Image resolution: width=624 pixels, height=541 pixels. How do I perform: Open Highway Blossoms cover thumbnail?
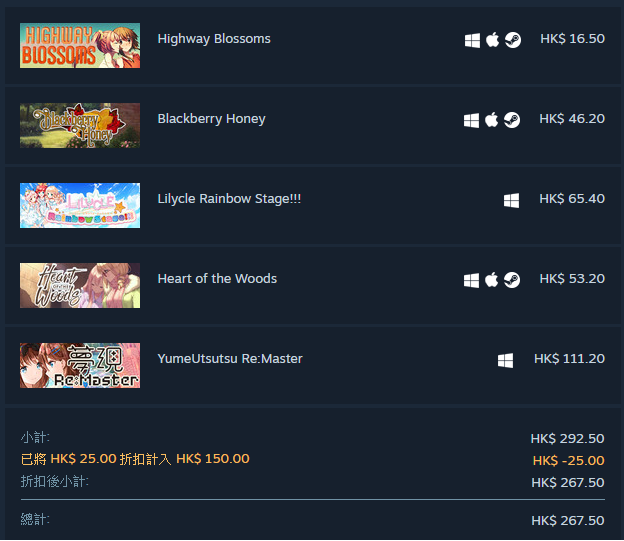[80, 45]
